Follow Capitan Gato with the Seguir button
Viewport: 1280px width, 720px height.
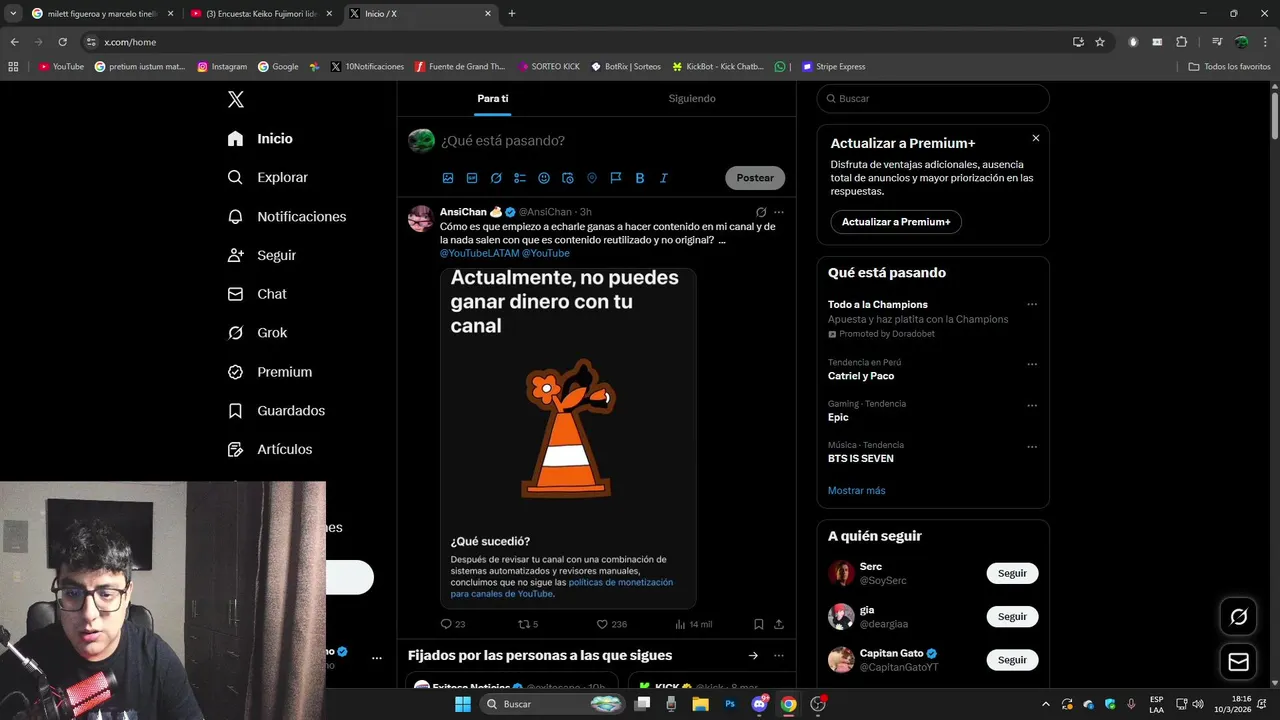[1012, 660]
